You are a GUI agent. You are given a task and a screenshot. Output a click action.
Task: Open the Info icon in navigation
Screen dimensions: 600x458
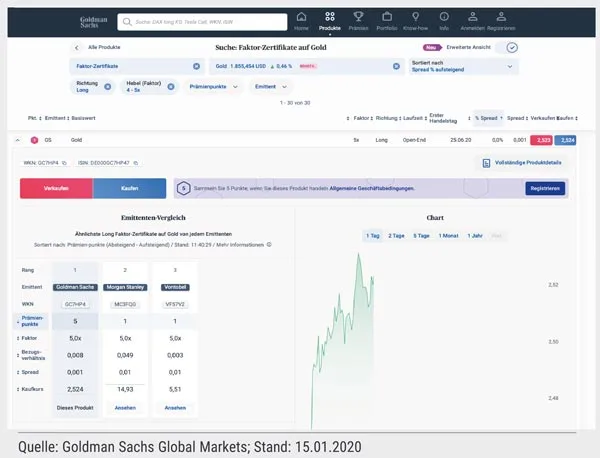[444, 17]
